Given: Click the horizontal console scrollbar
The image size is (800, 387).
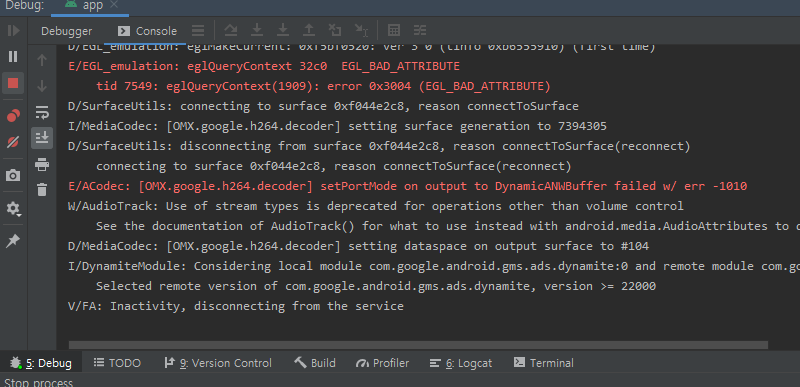Looking at the screenshot, I should tap(418, 345).
